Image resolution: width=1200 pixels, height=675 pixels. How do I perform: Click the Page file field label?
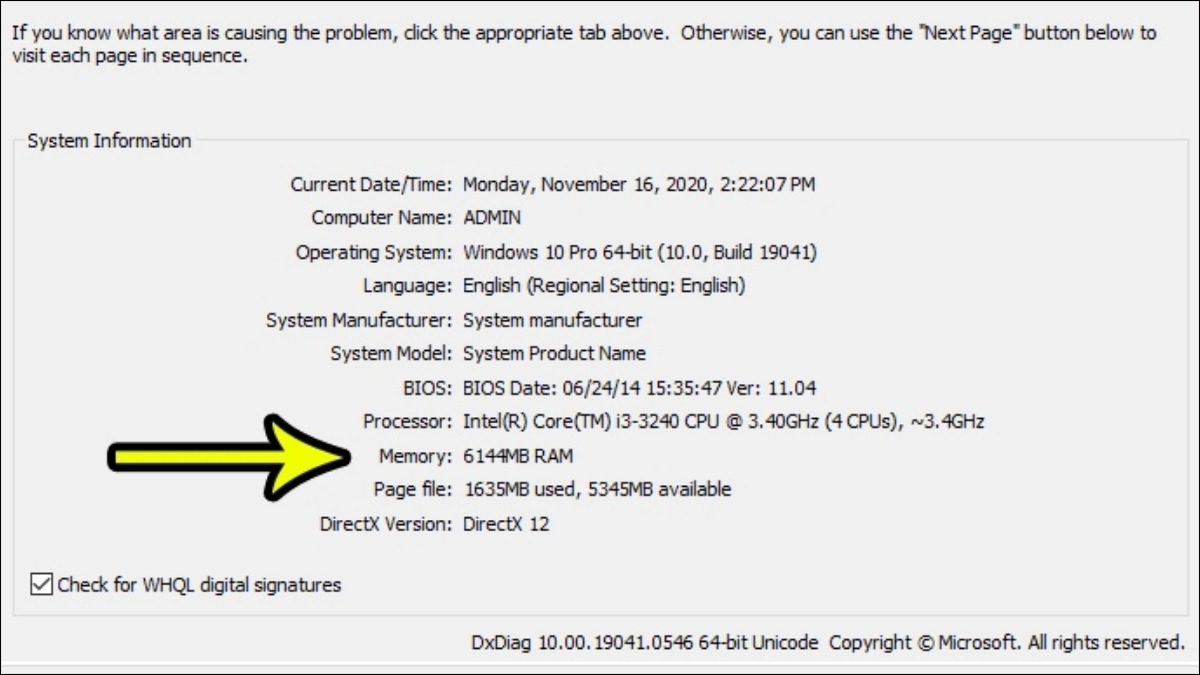[x=413, y=490]
